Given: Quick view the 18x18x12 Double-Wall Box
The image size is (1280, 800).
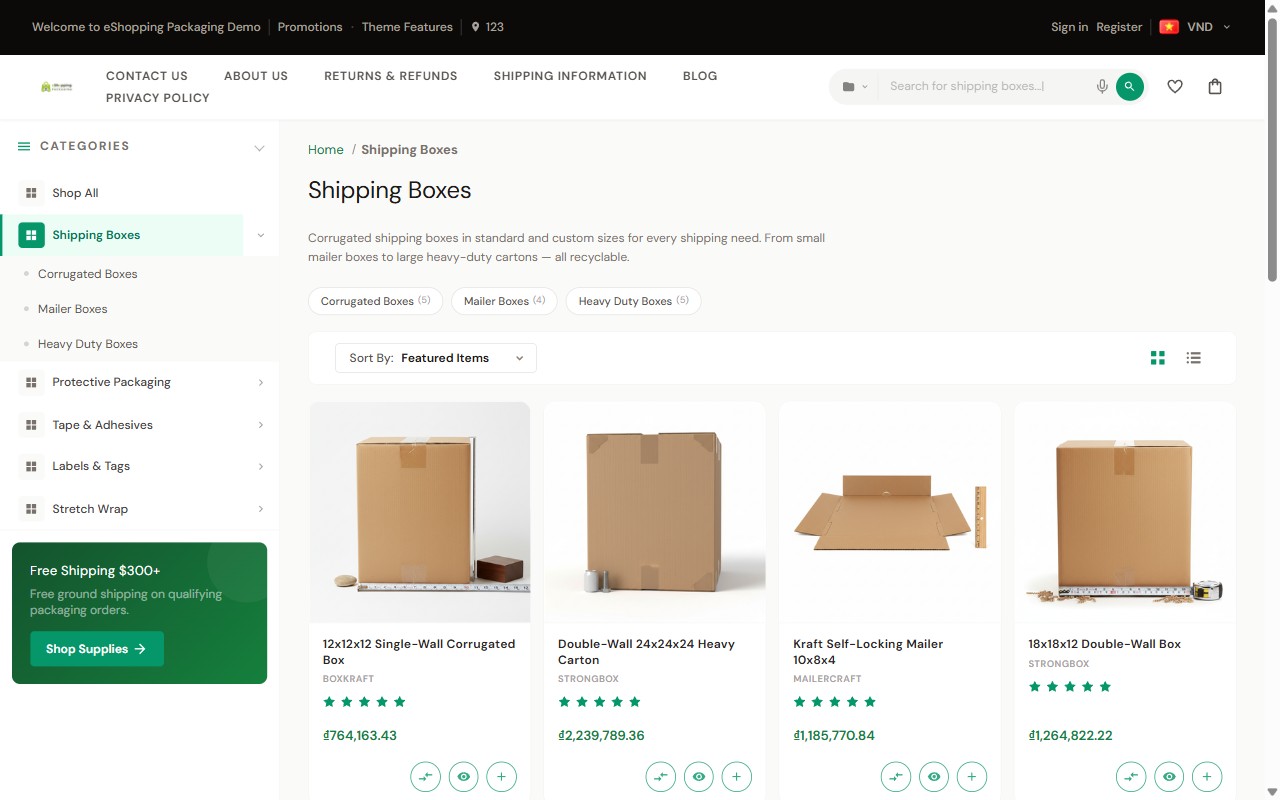Looking at the screenshot, I should pyautogui.click(x=1169, y=776).
